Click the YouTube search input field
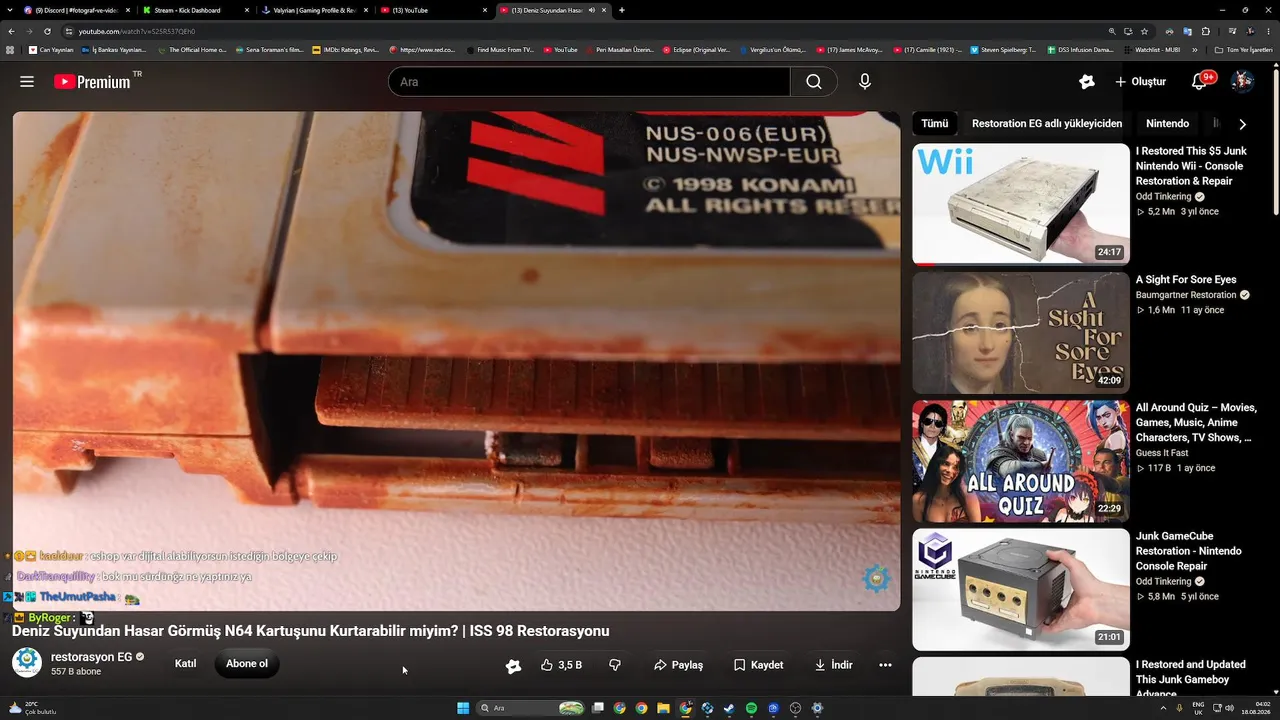 point(589,82)
